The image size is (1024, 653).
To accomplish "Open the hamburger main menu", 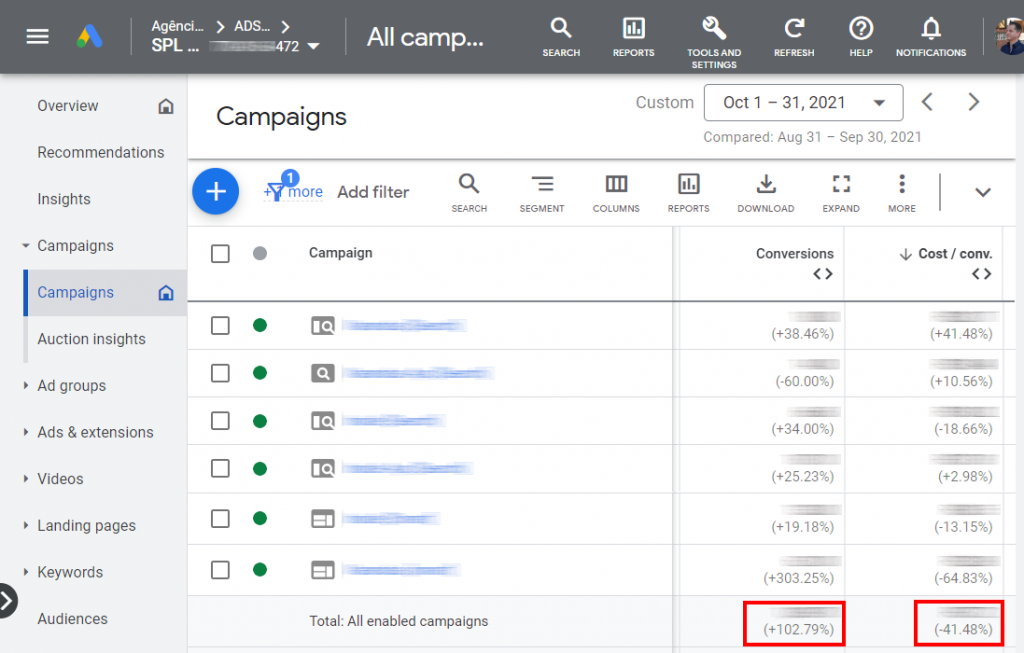I will click(x=37, y=37).
